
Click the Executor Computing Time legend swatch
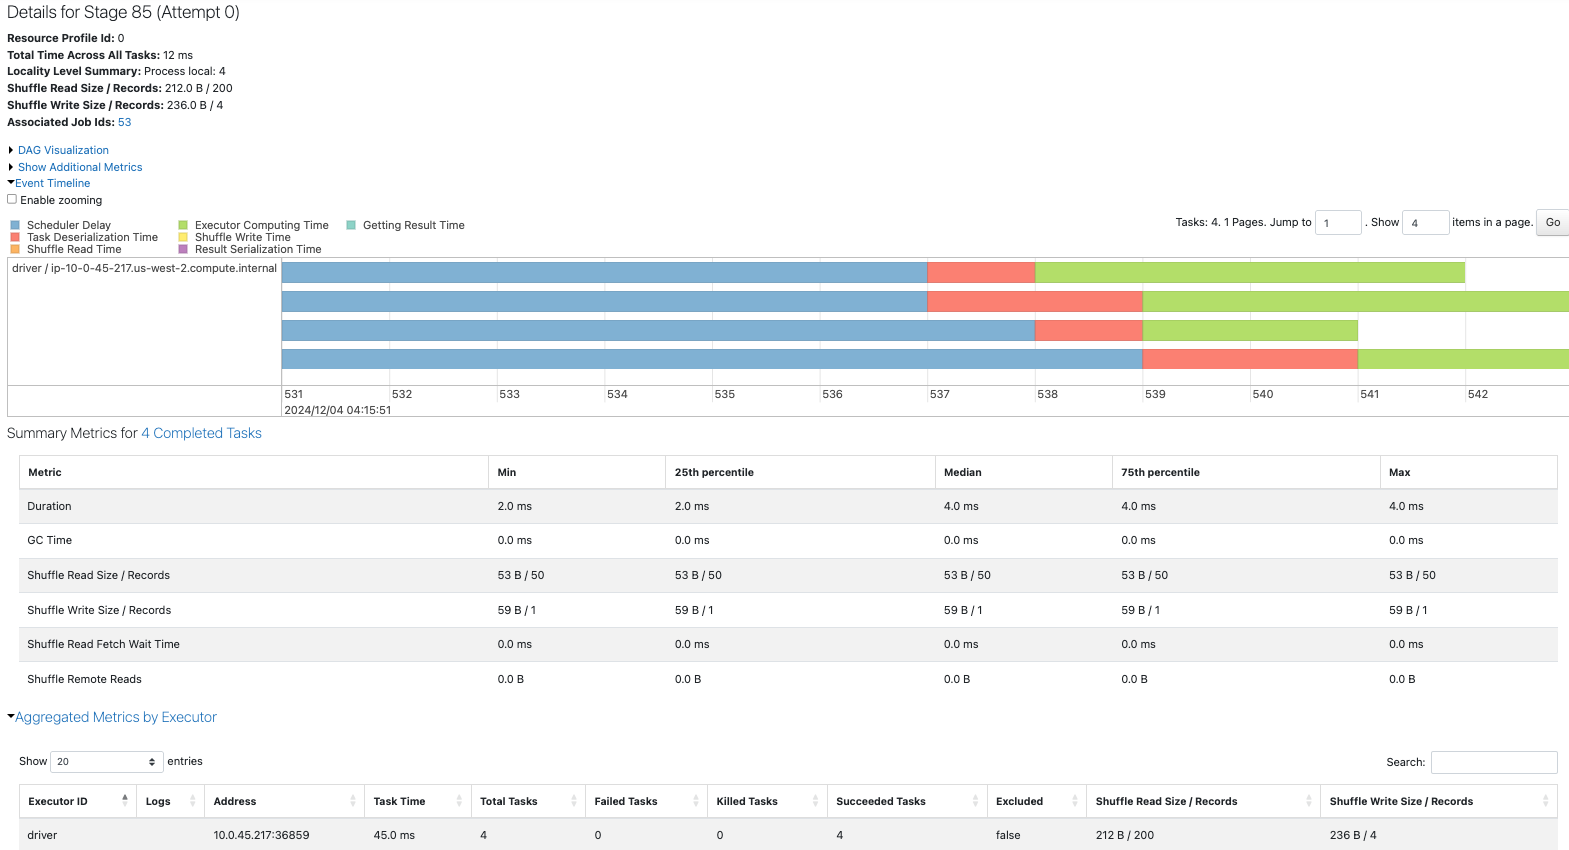183,225
